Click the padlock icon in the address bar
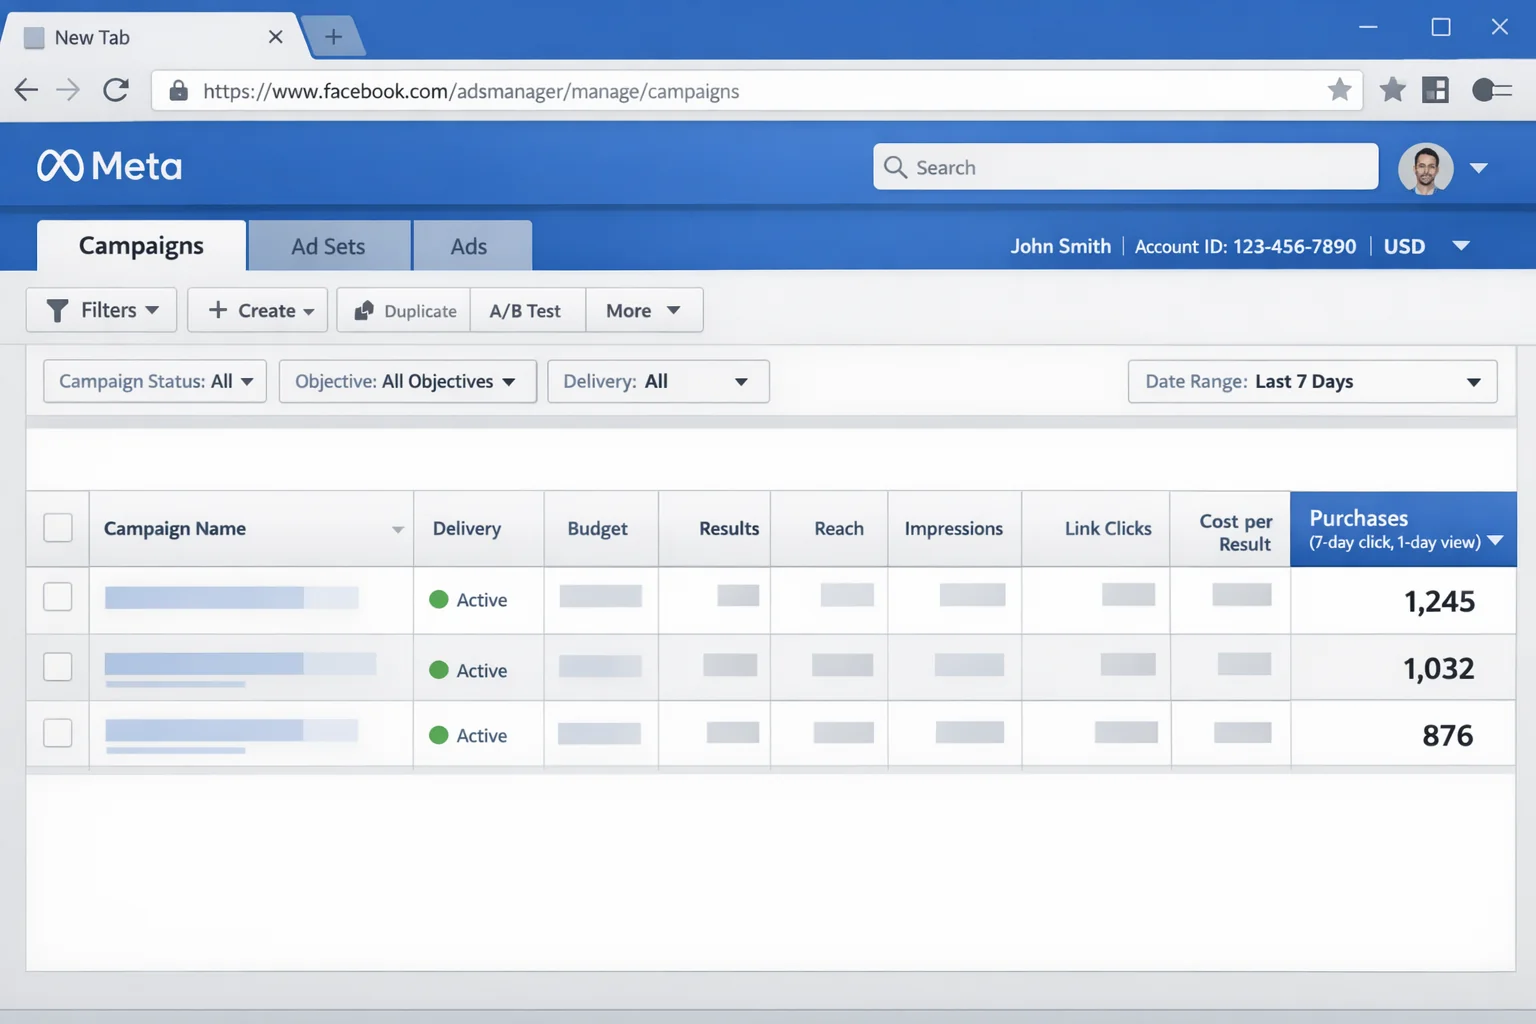This screenshot has width=1536, height=1024. 178,91
